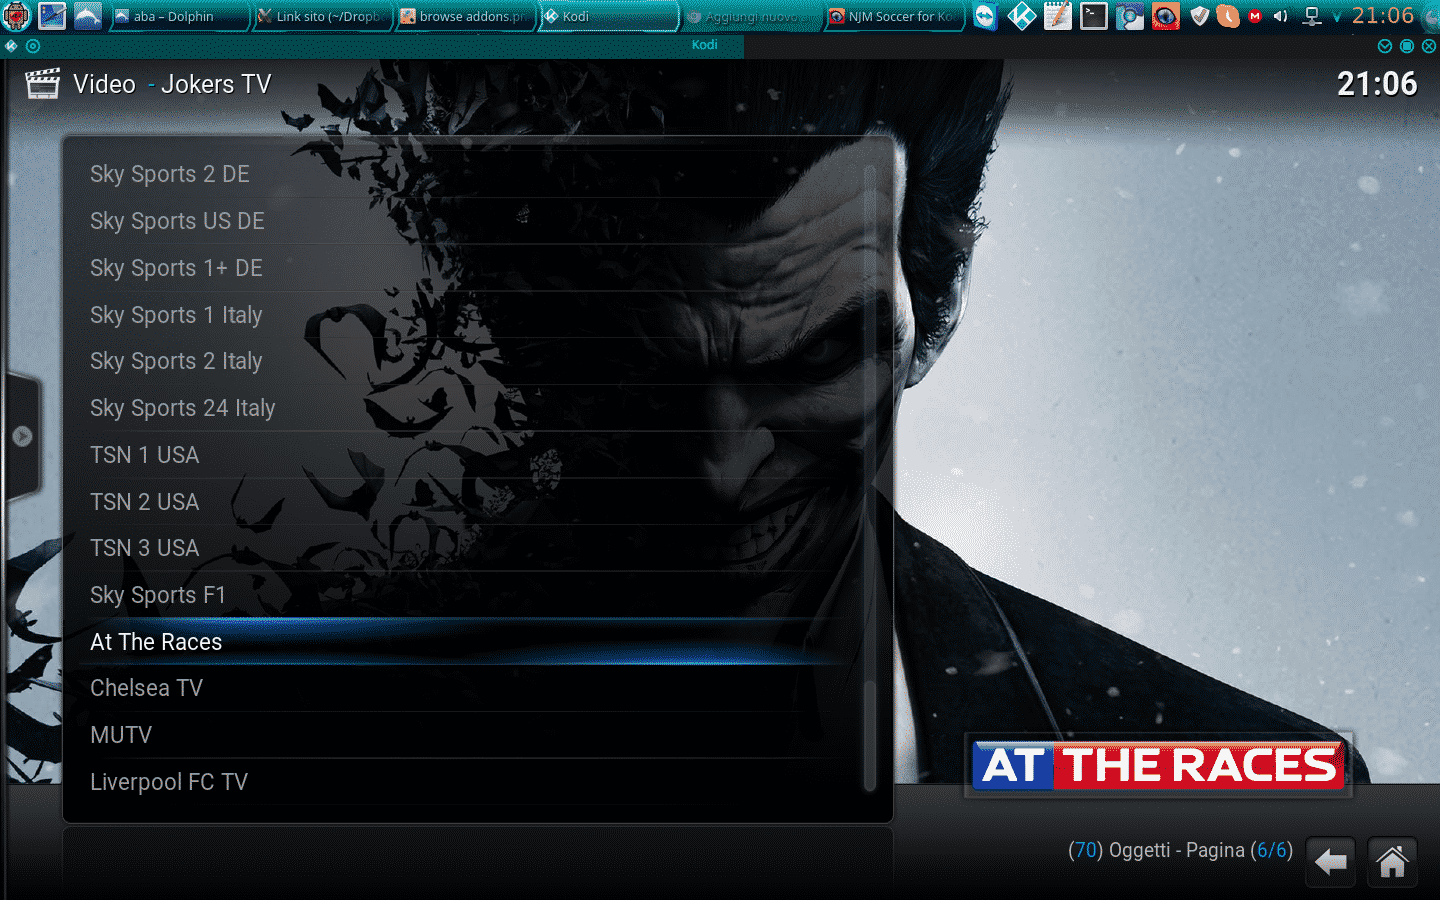This screenshot has height=900, width=1440.
Task: Launch TeamViewer from the panel
Action: coord(986,16)
